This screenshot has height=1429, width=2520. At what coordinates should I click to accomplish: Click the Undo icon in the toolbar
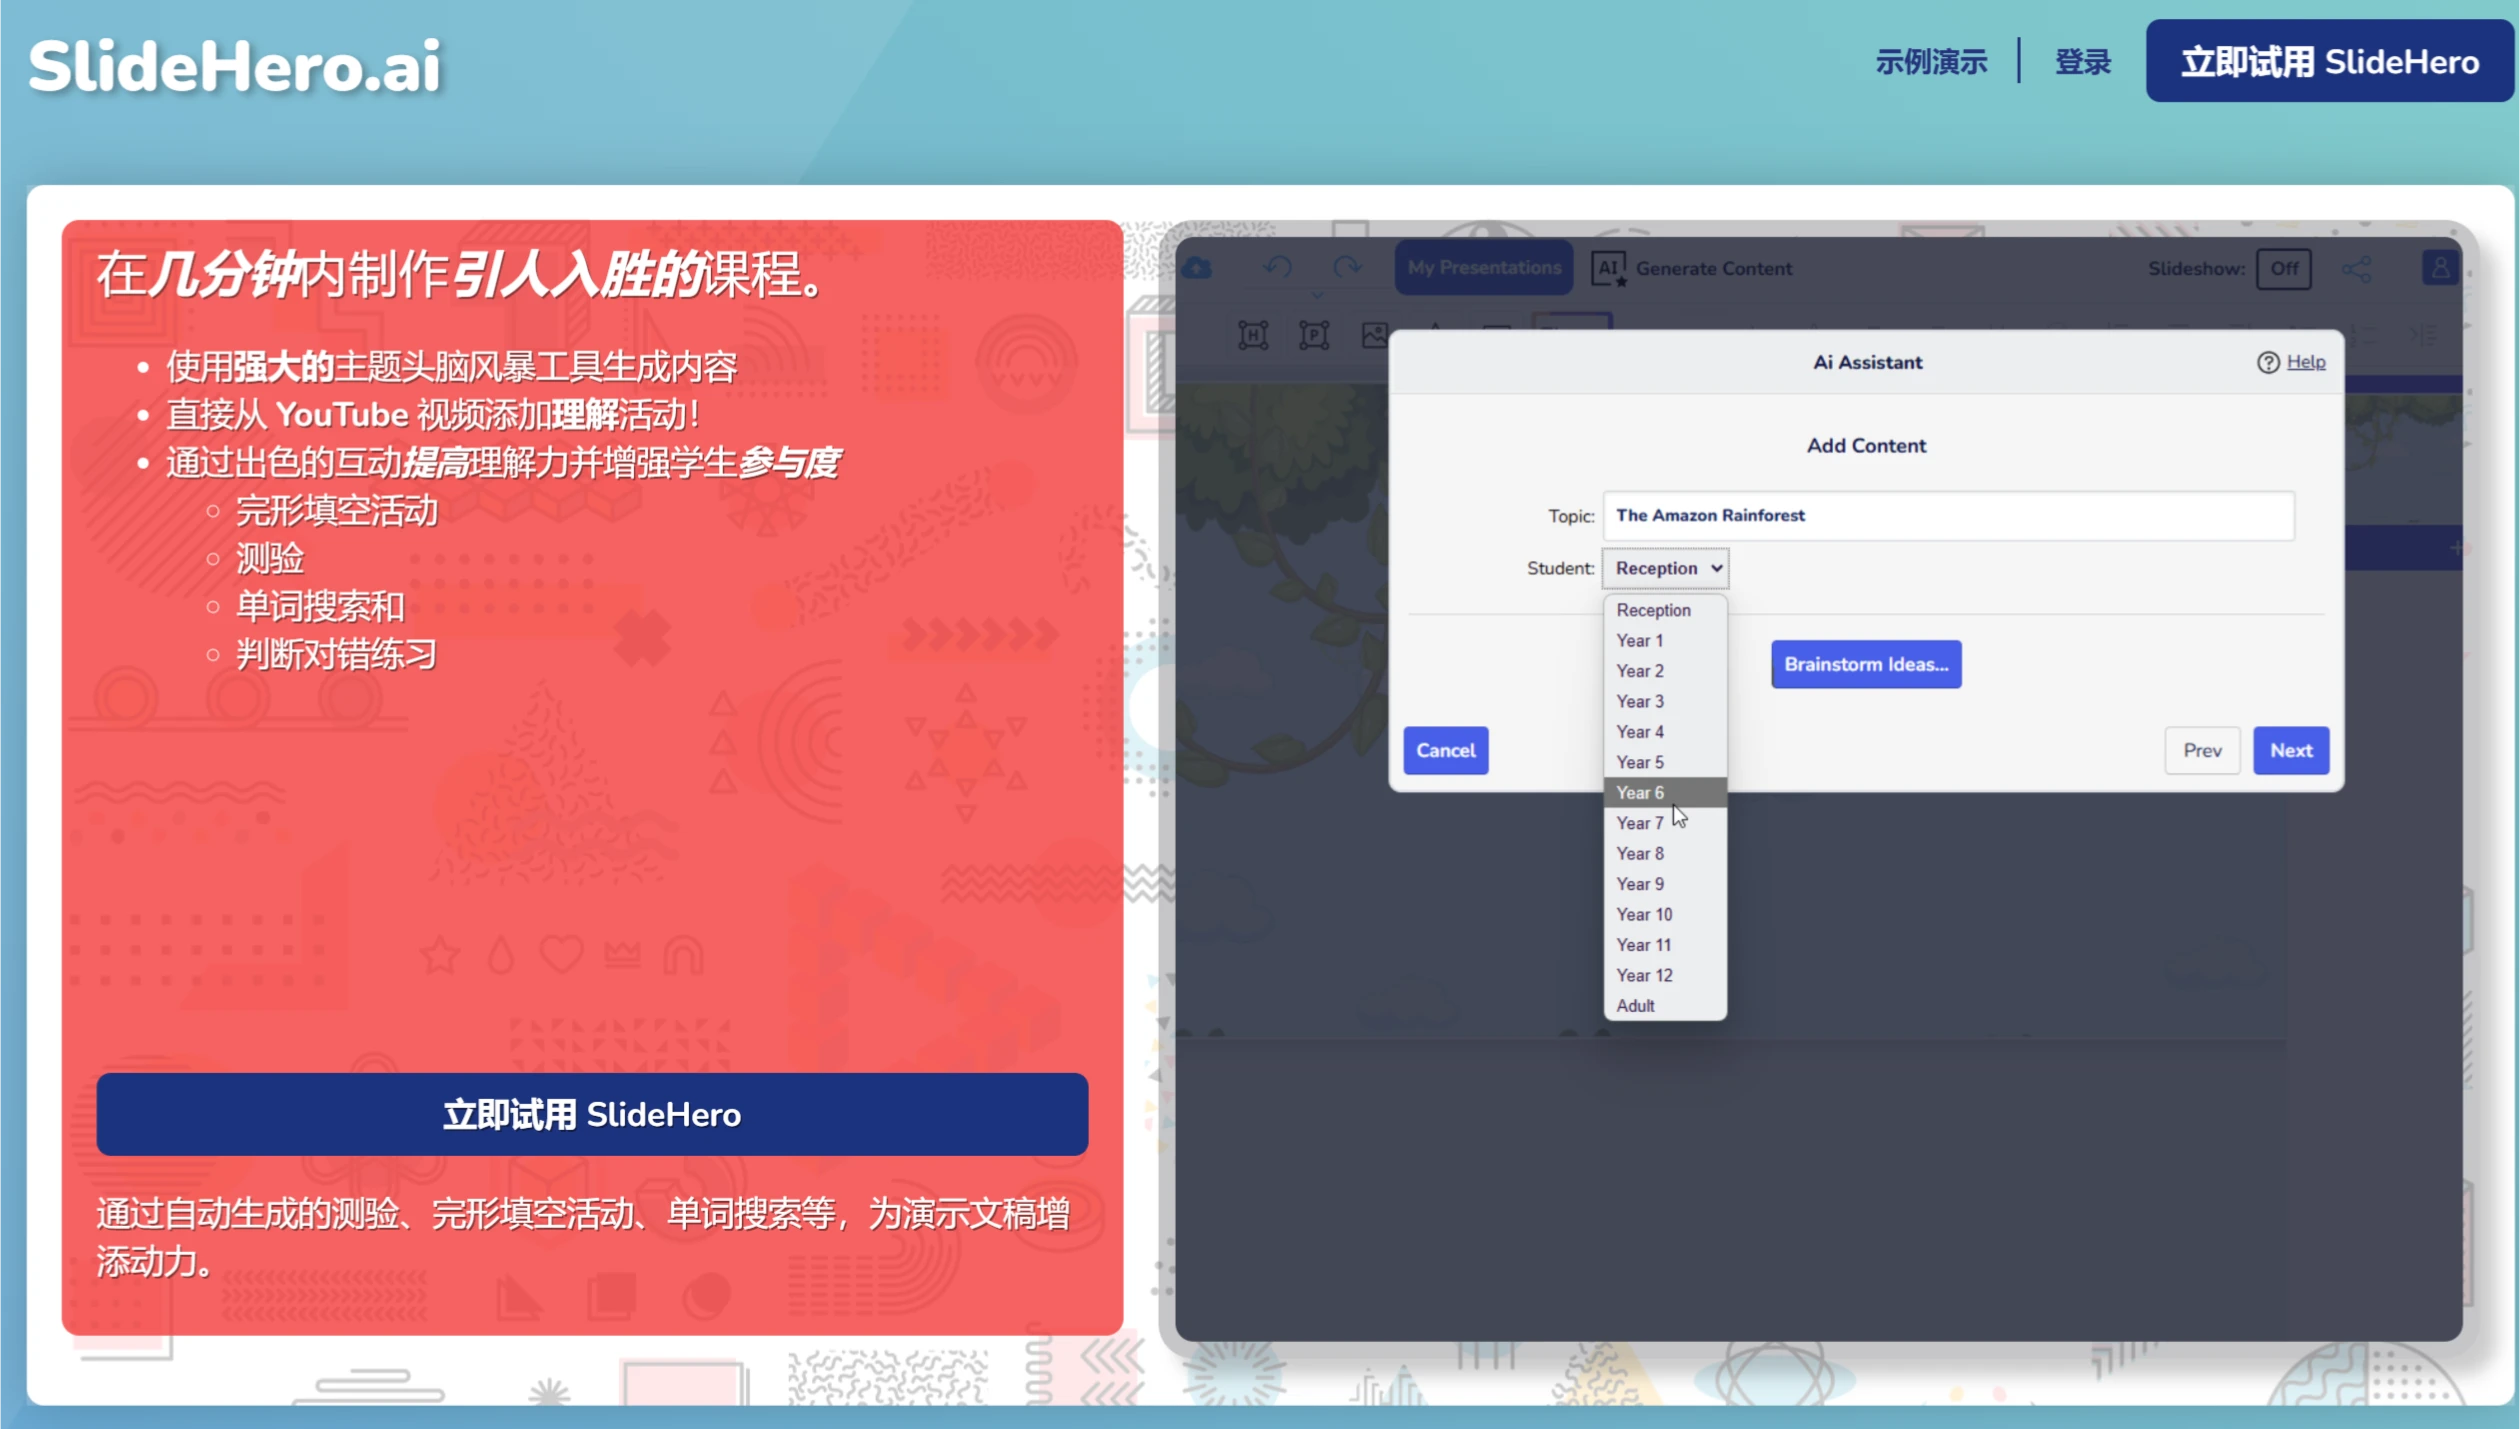1275,268
